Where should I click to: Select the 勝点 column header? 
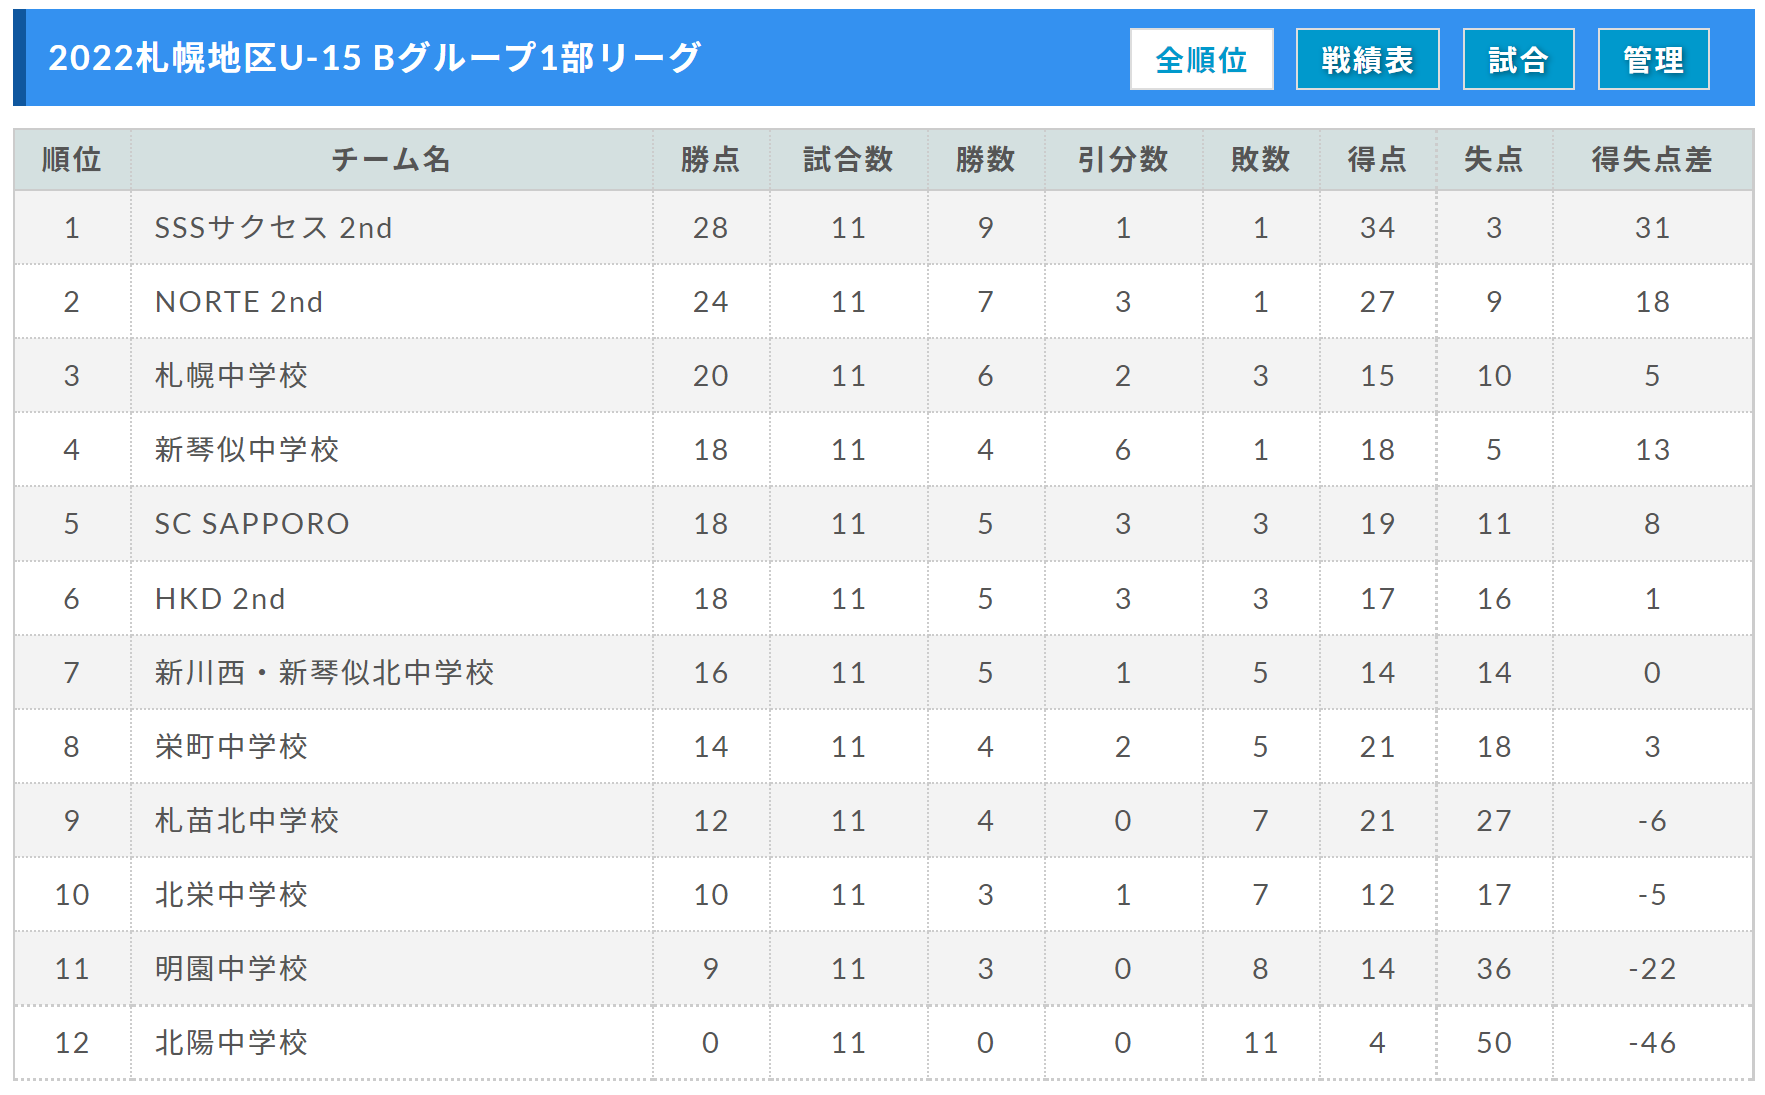tap(710, 160)
